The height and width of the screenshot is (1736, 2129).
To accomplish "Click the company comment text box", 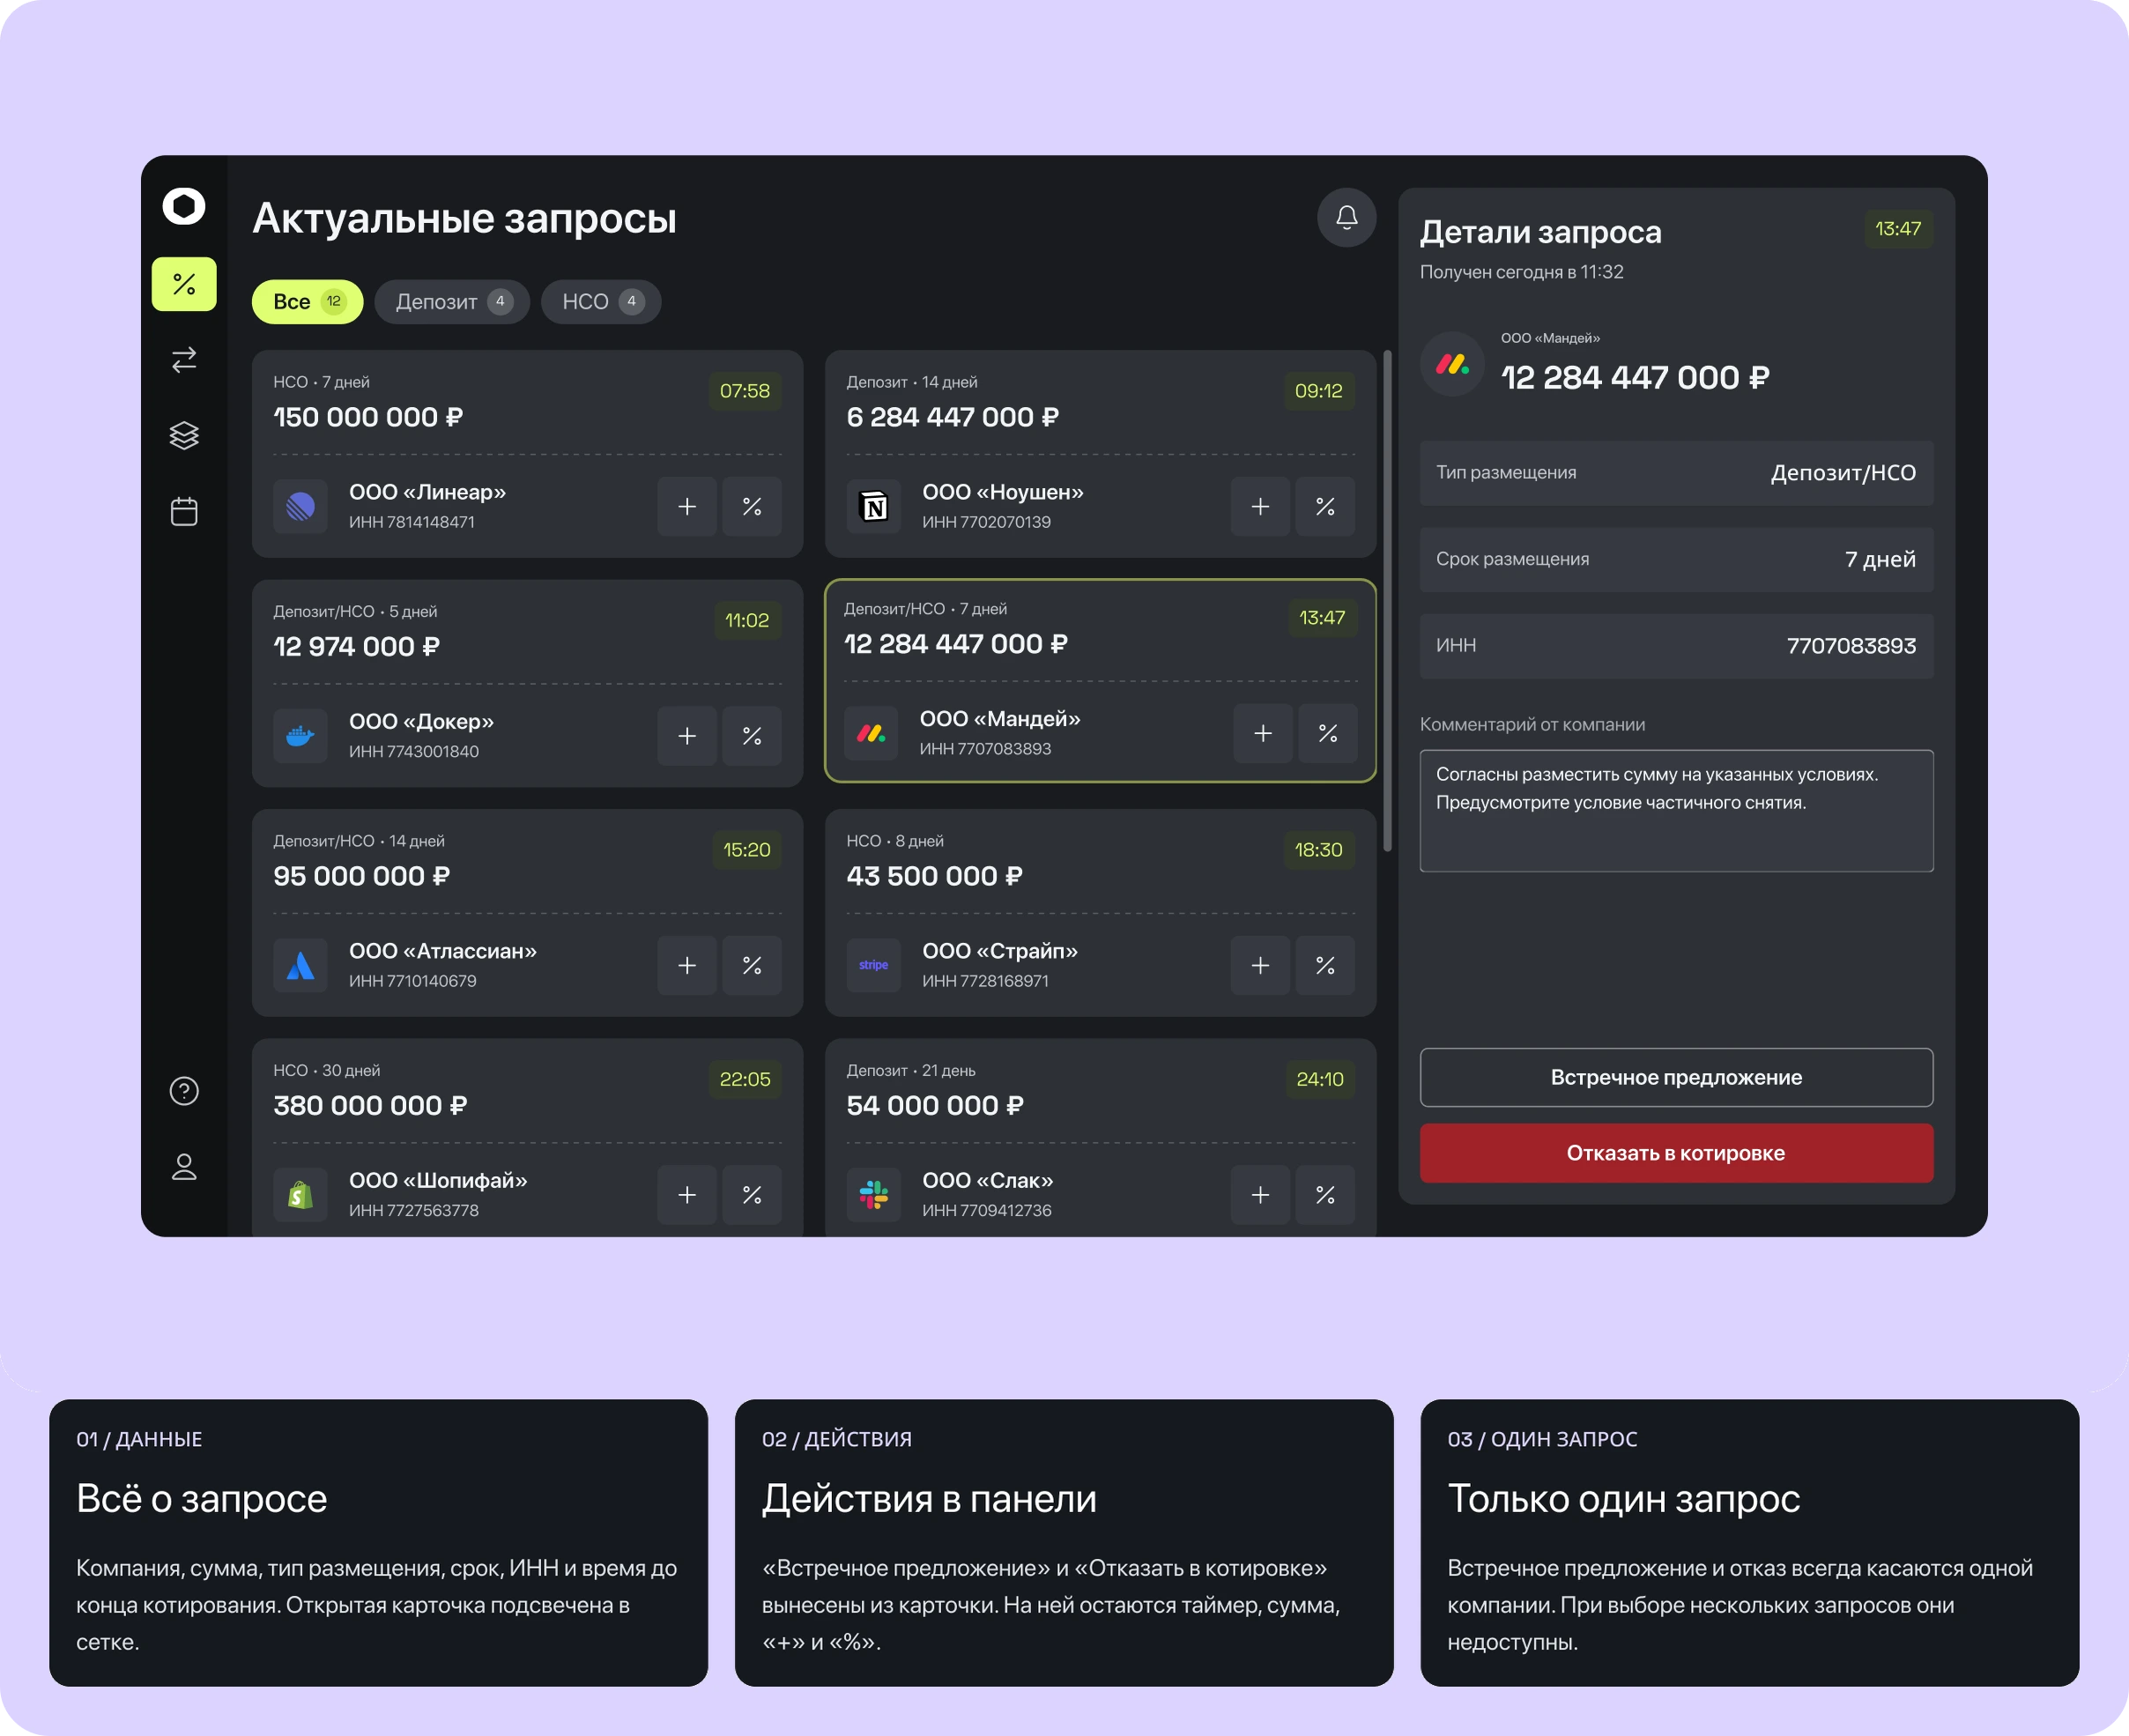I will (x=1676, y=811).
